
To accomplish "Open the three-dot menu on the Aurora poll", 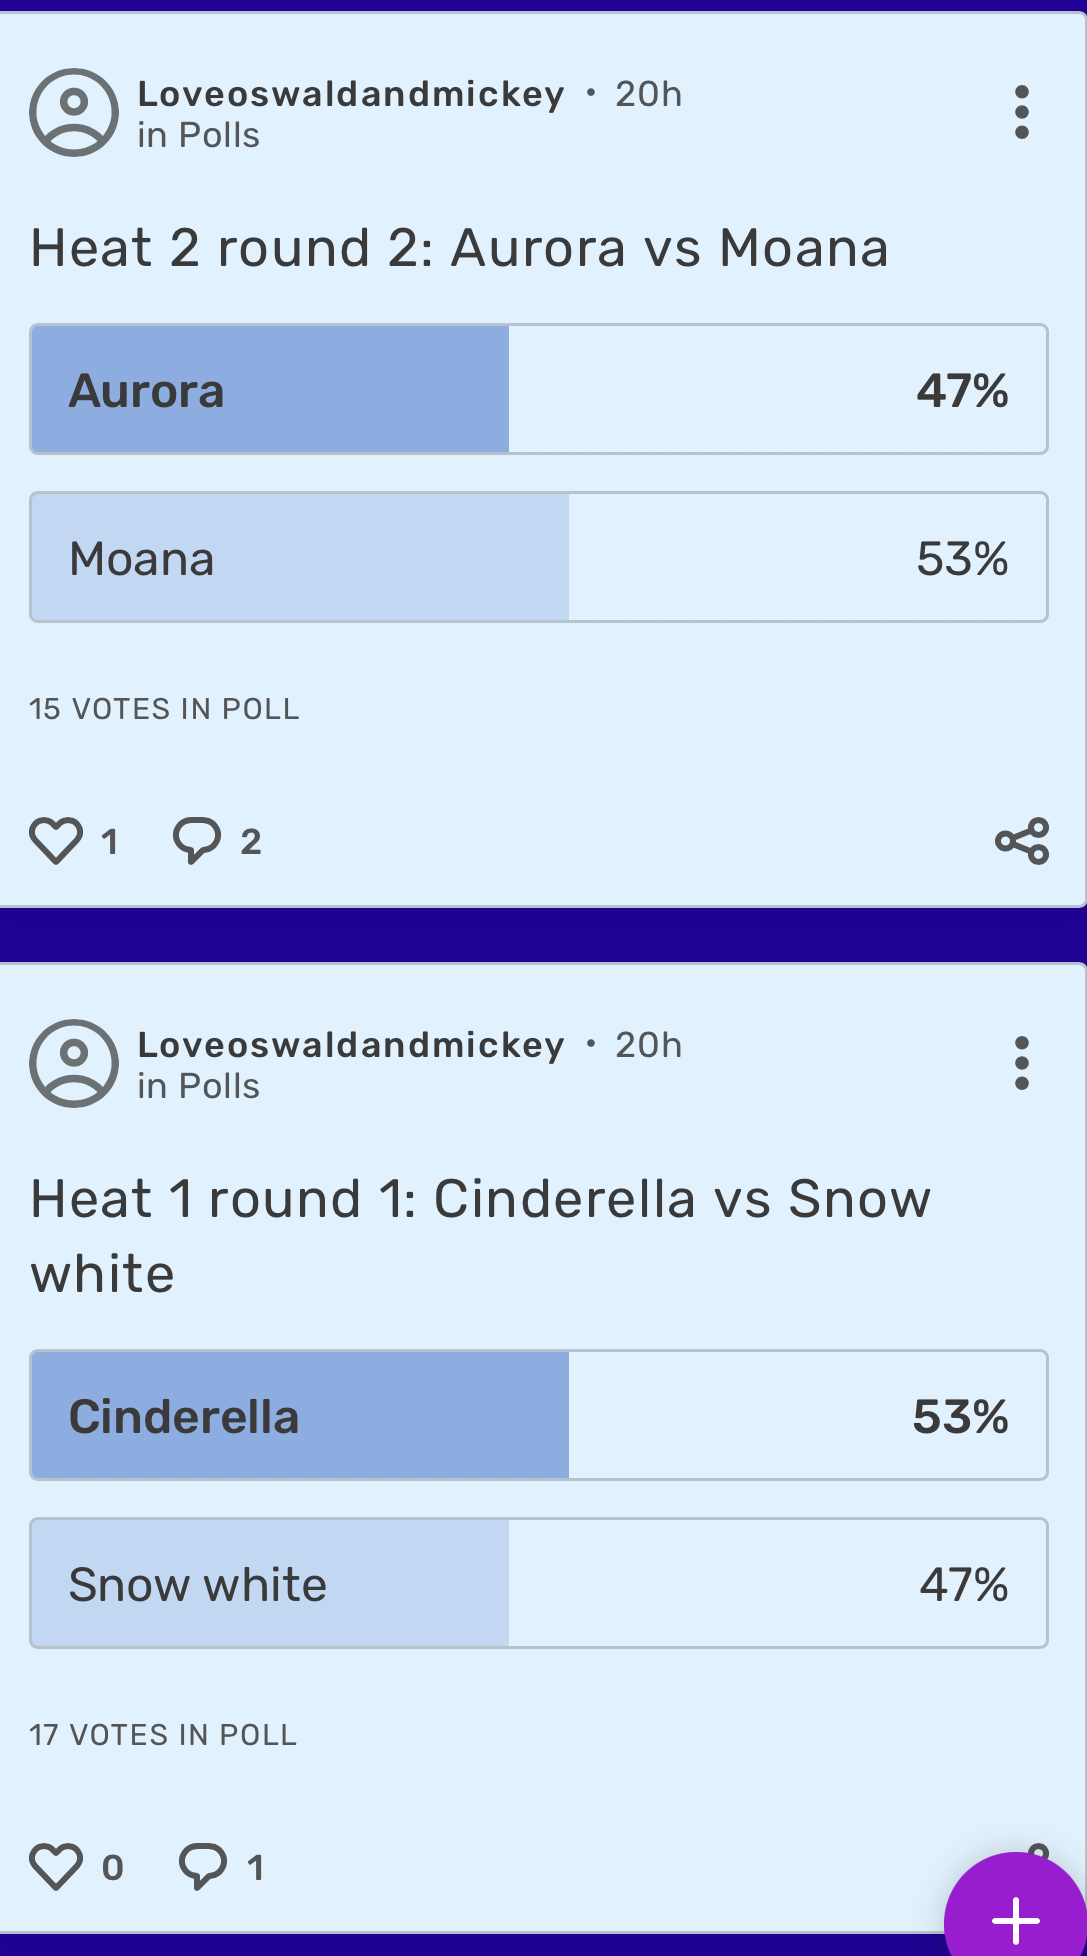I will (x=1020, y=112).
